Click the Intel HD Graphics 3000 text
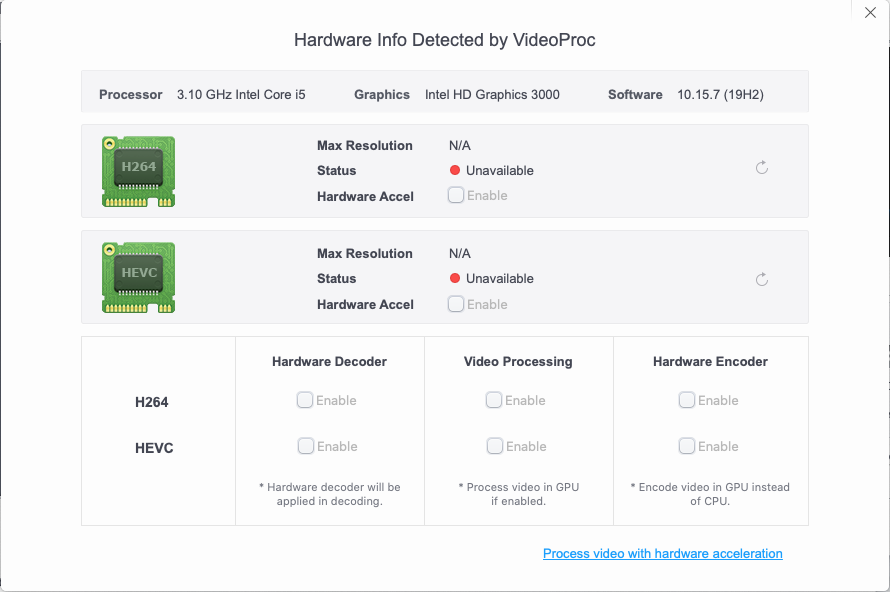Viewport: 890px width, 592px height. (492, 95)
